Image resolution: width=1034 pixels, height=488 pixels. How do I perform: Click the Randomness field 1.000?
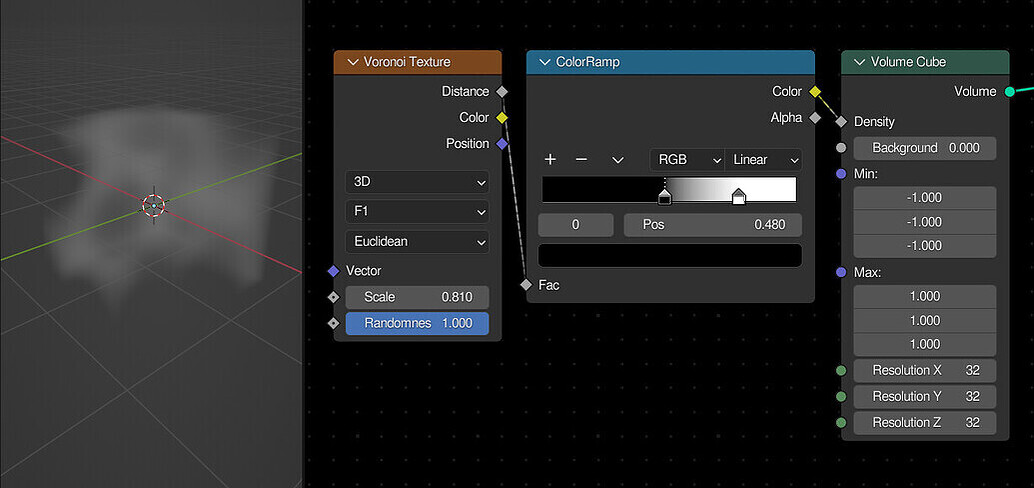click(417, 324)
